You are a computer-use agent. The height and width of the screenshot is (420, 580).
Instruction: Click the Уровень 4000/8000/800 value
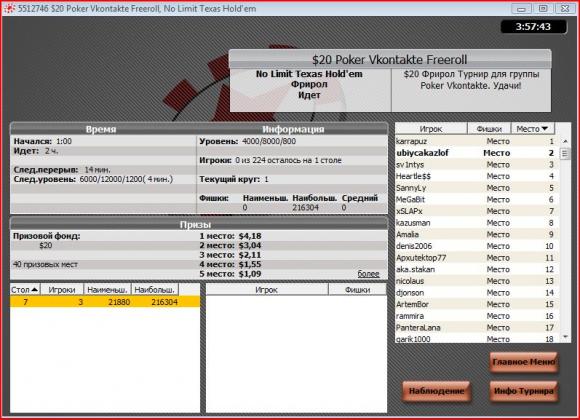(269, 141)
